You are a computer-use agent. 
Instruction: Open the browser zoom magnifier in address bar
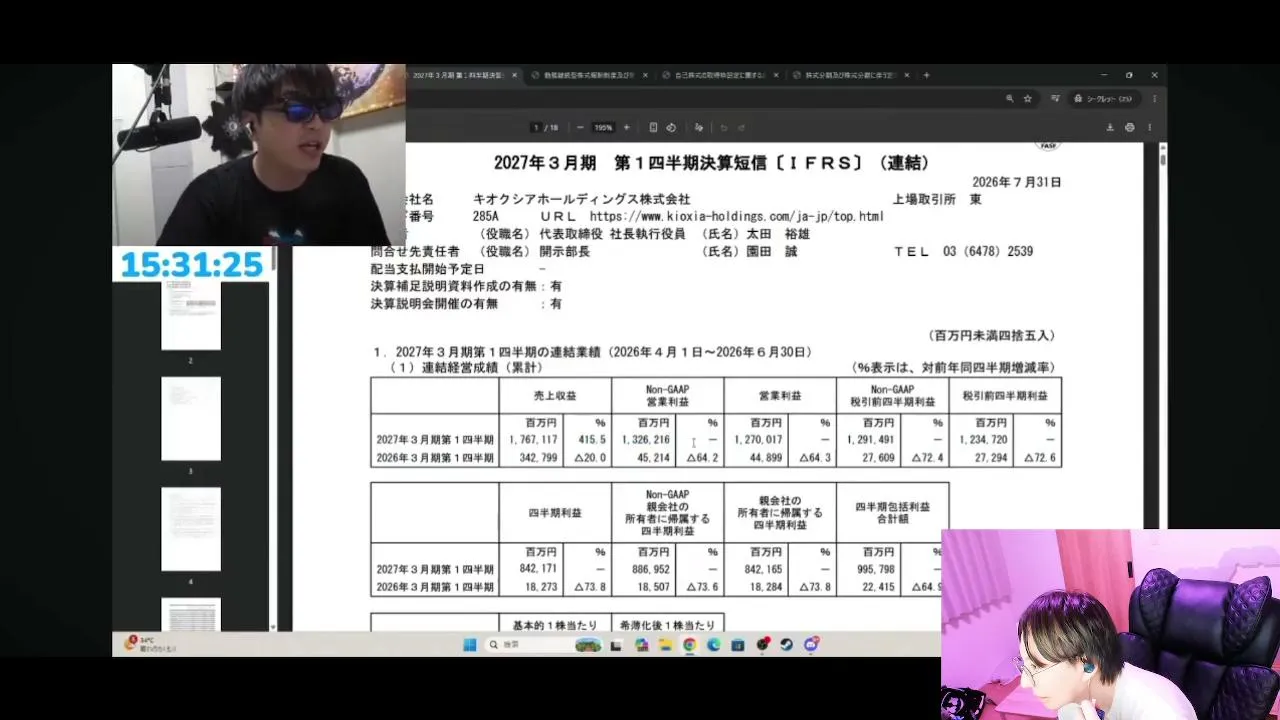tap(1010, 99)
